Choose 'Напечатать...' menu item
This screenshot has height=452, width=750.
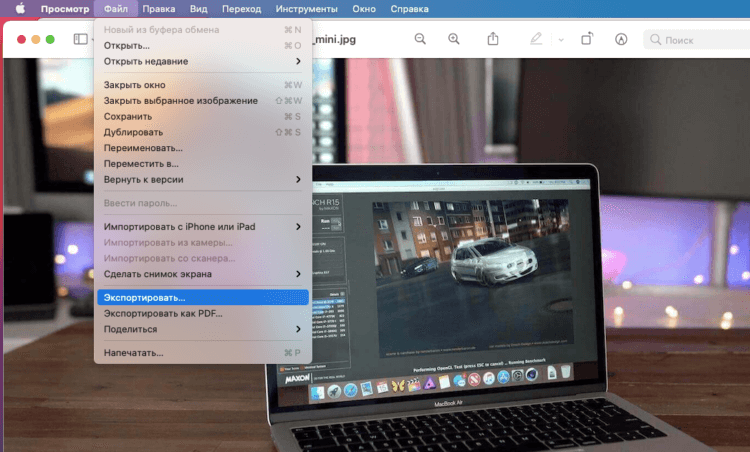202,353
